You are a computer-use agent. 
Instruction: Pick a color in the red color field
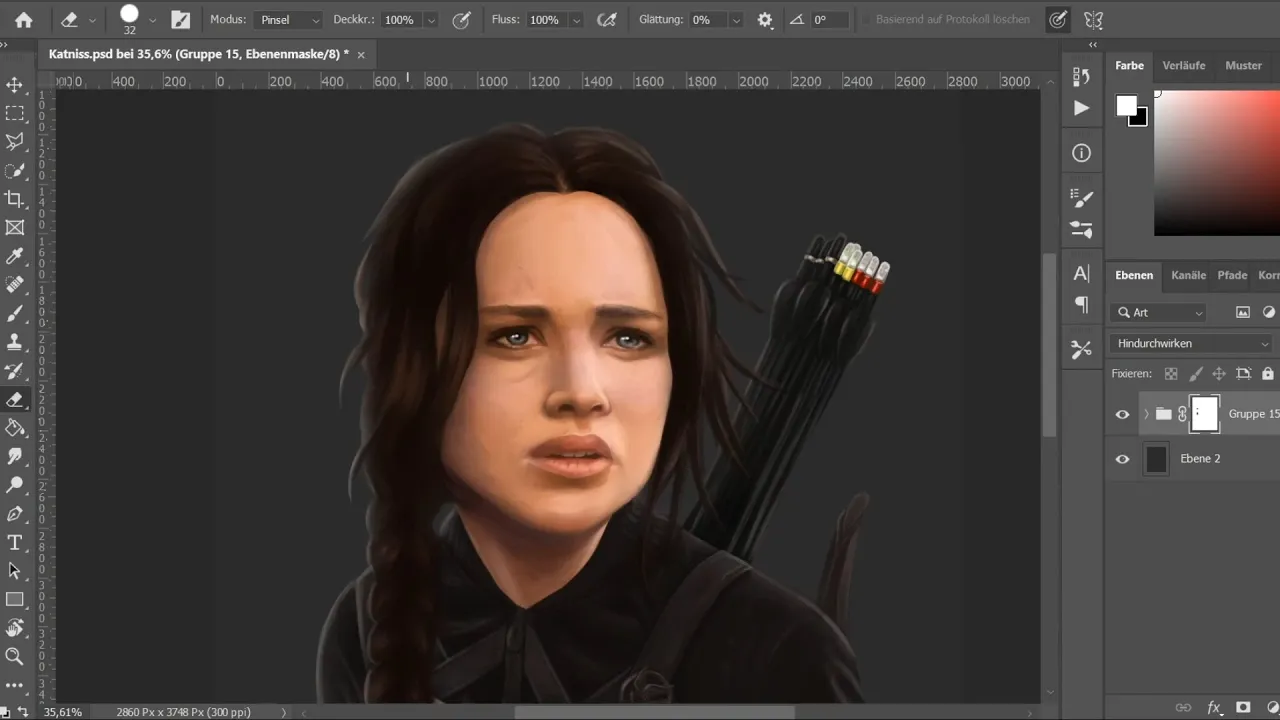click(1217, 162)
